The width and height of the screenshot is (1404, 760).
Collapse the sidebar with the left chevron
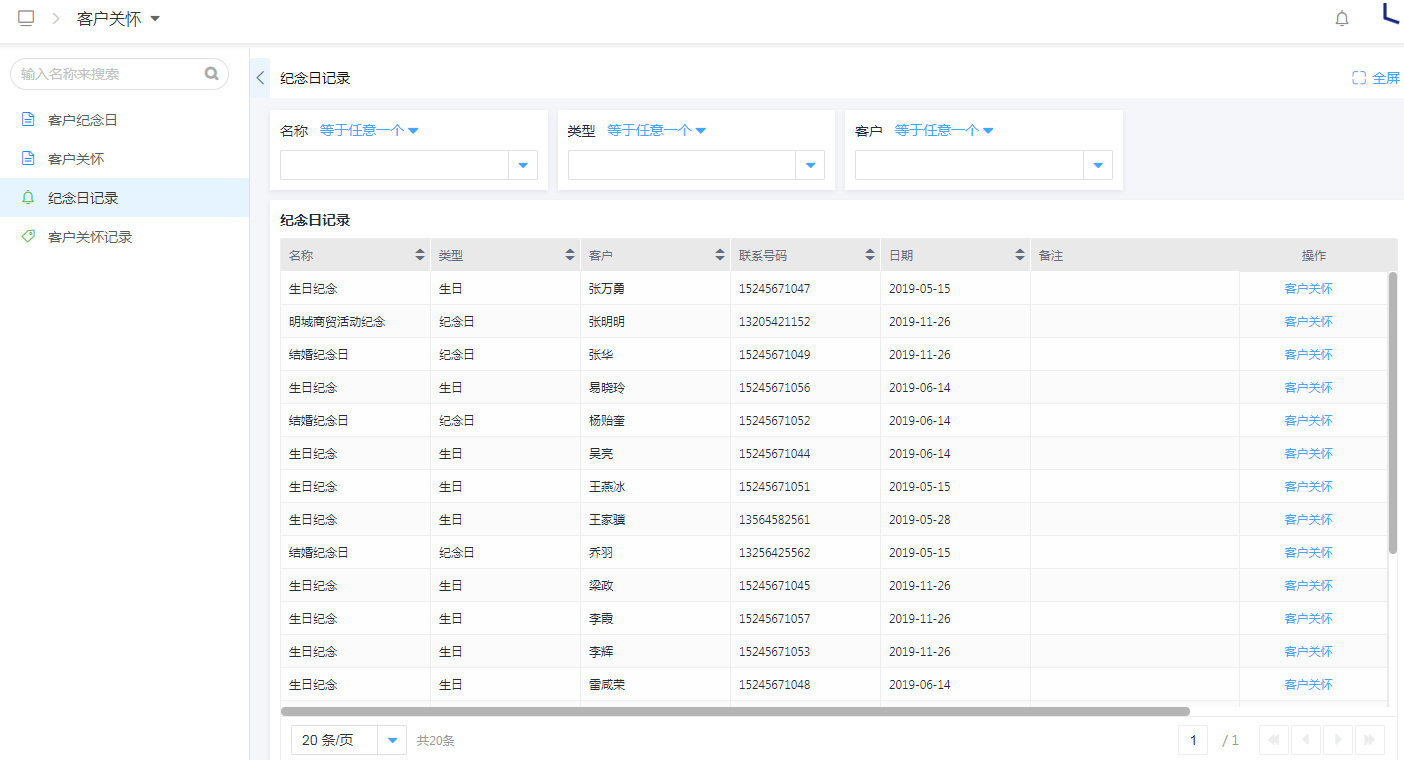260,78
